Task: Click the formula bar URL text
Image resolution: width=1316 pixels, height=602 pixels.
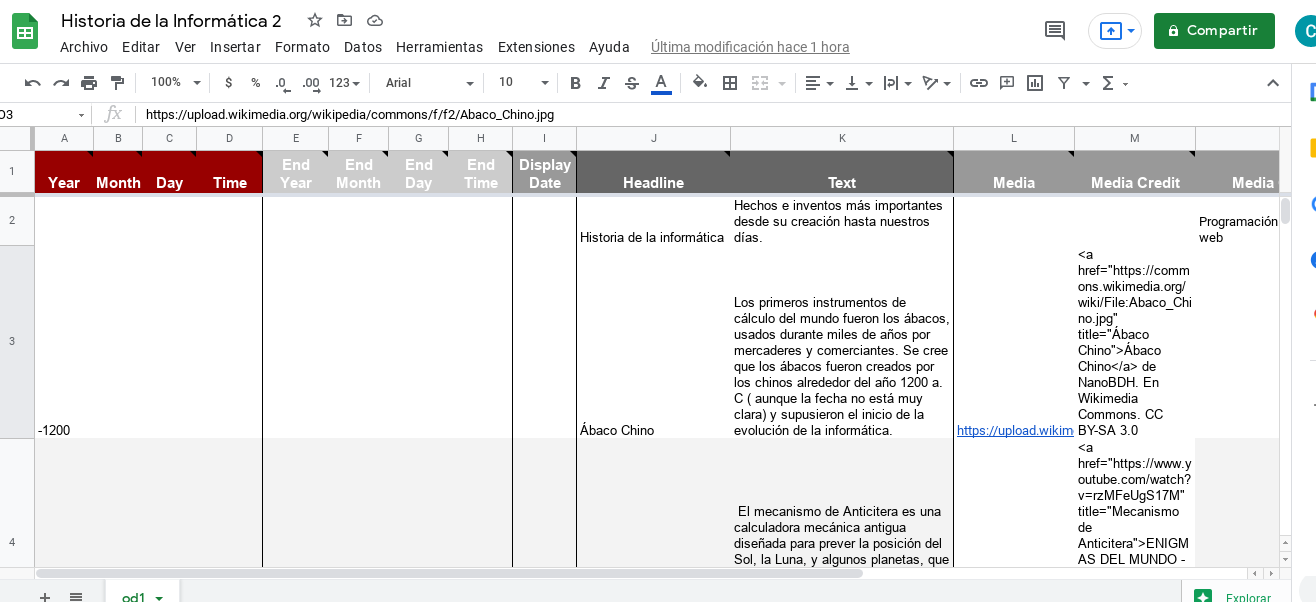Action: click(350, 115)
